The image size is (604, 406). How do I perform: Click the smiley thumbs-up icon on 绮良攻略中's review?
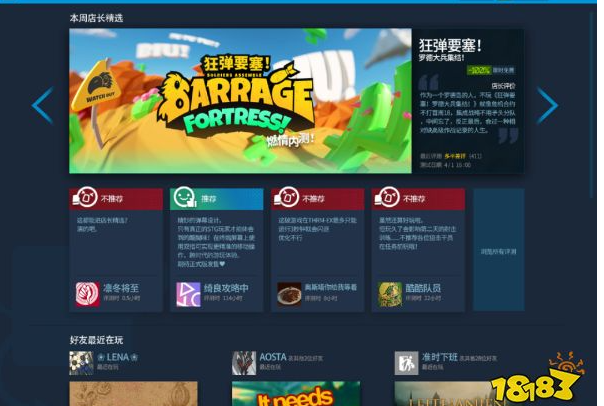pyautogui.click(x=185, y=197)
